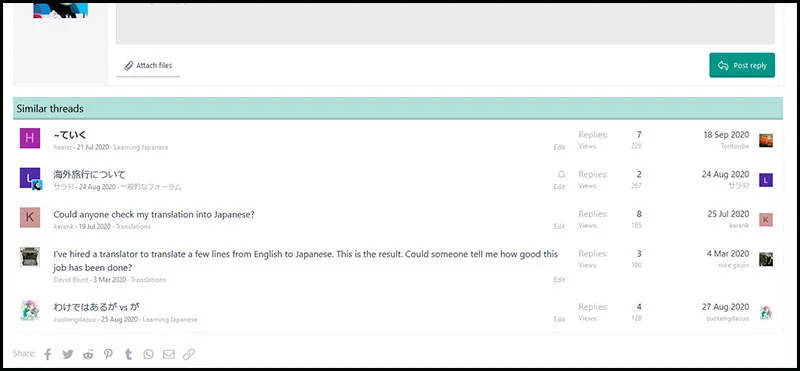Share thread via Twitter icon

(x=68, y=354)
